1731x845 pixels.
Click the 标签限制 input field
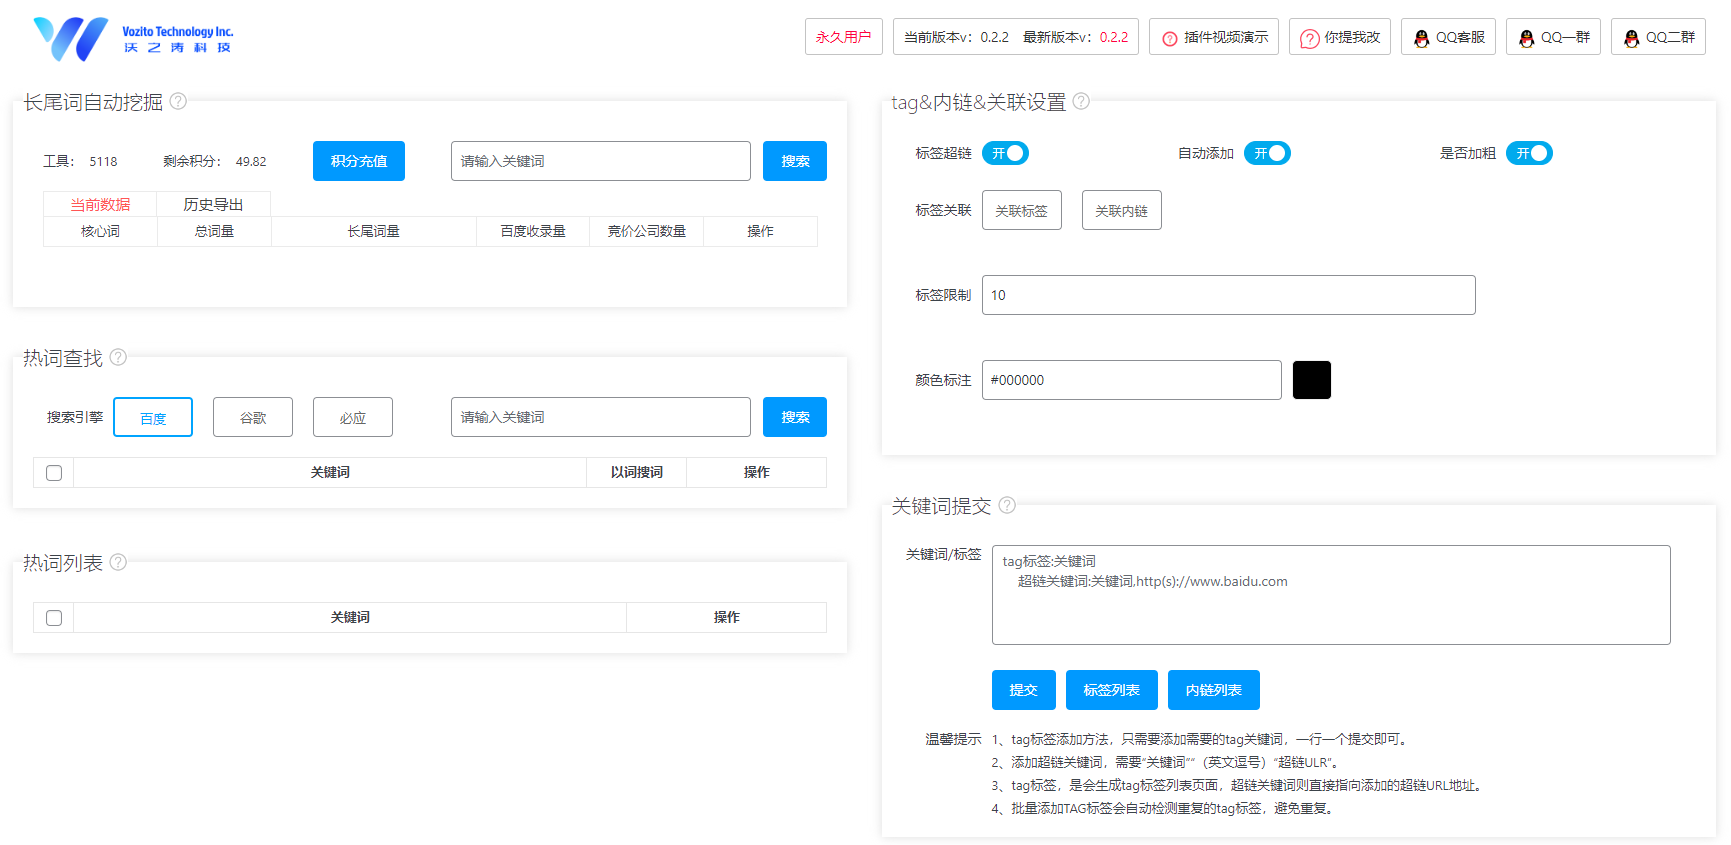1228,295
